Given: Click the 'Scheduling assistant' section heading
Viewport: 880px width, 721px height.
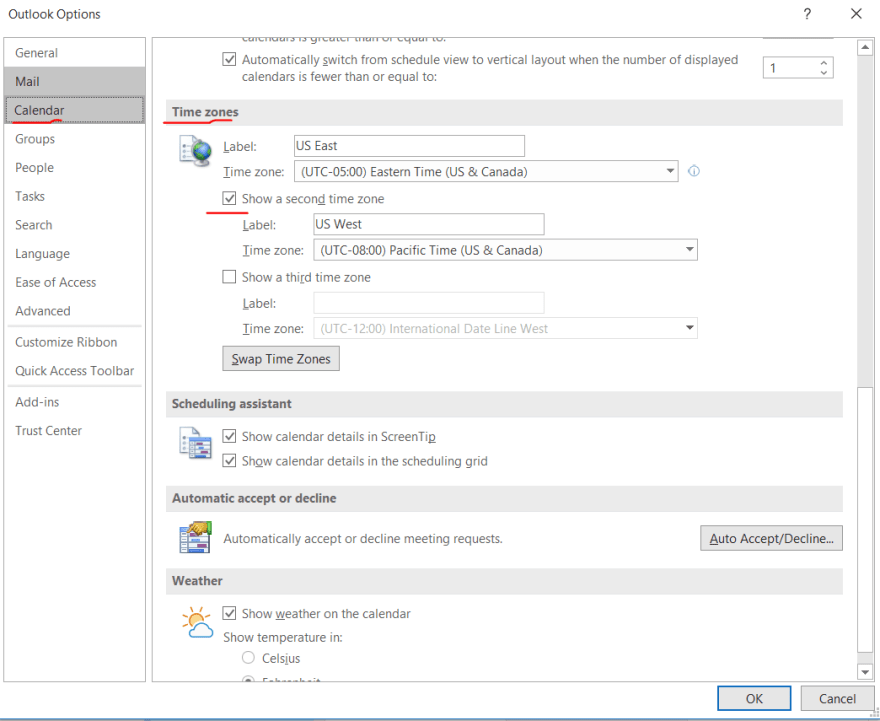Looking at the screenshot, I should (232, 403).
